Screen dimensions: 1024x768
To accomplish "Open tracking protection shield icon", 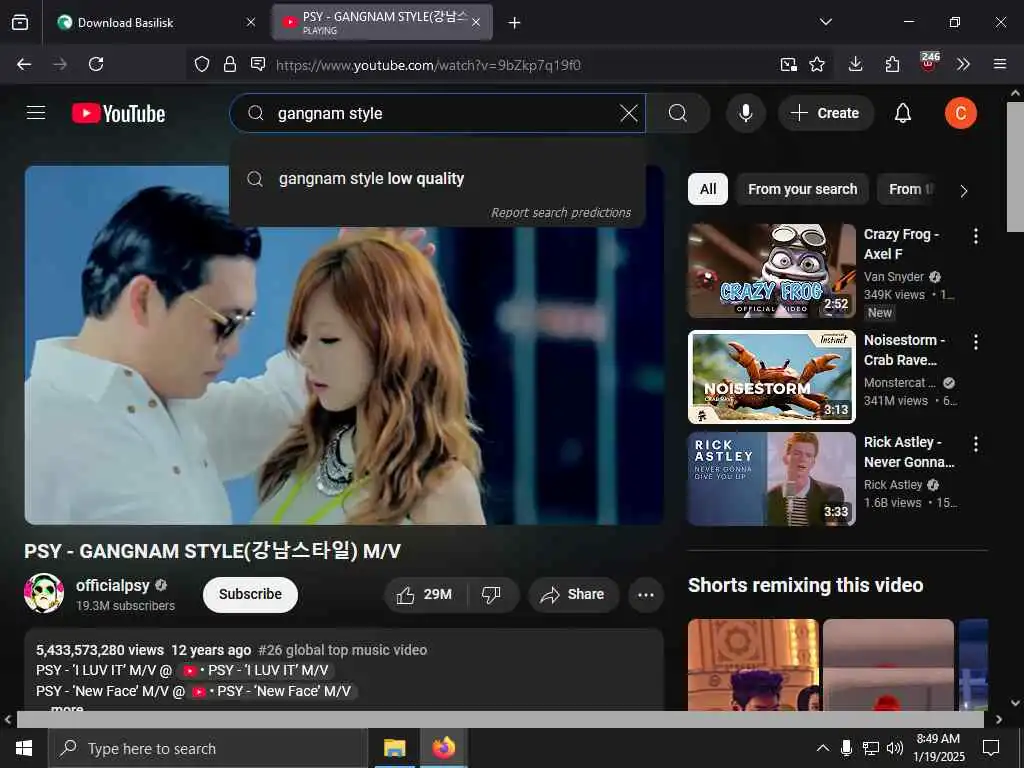I will 202,64.
